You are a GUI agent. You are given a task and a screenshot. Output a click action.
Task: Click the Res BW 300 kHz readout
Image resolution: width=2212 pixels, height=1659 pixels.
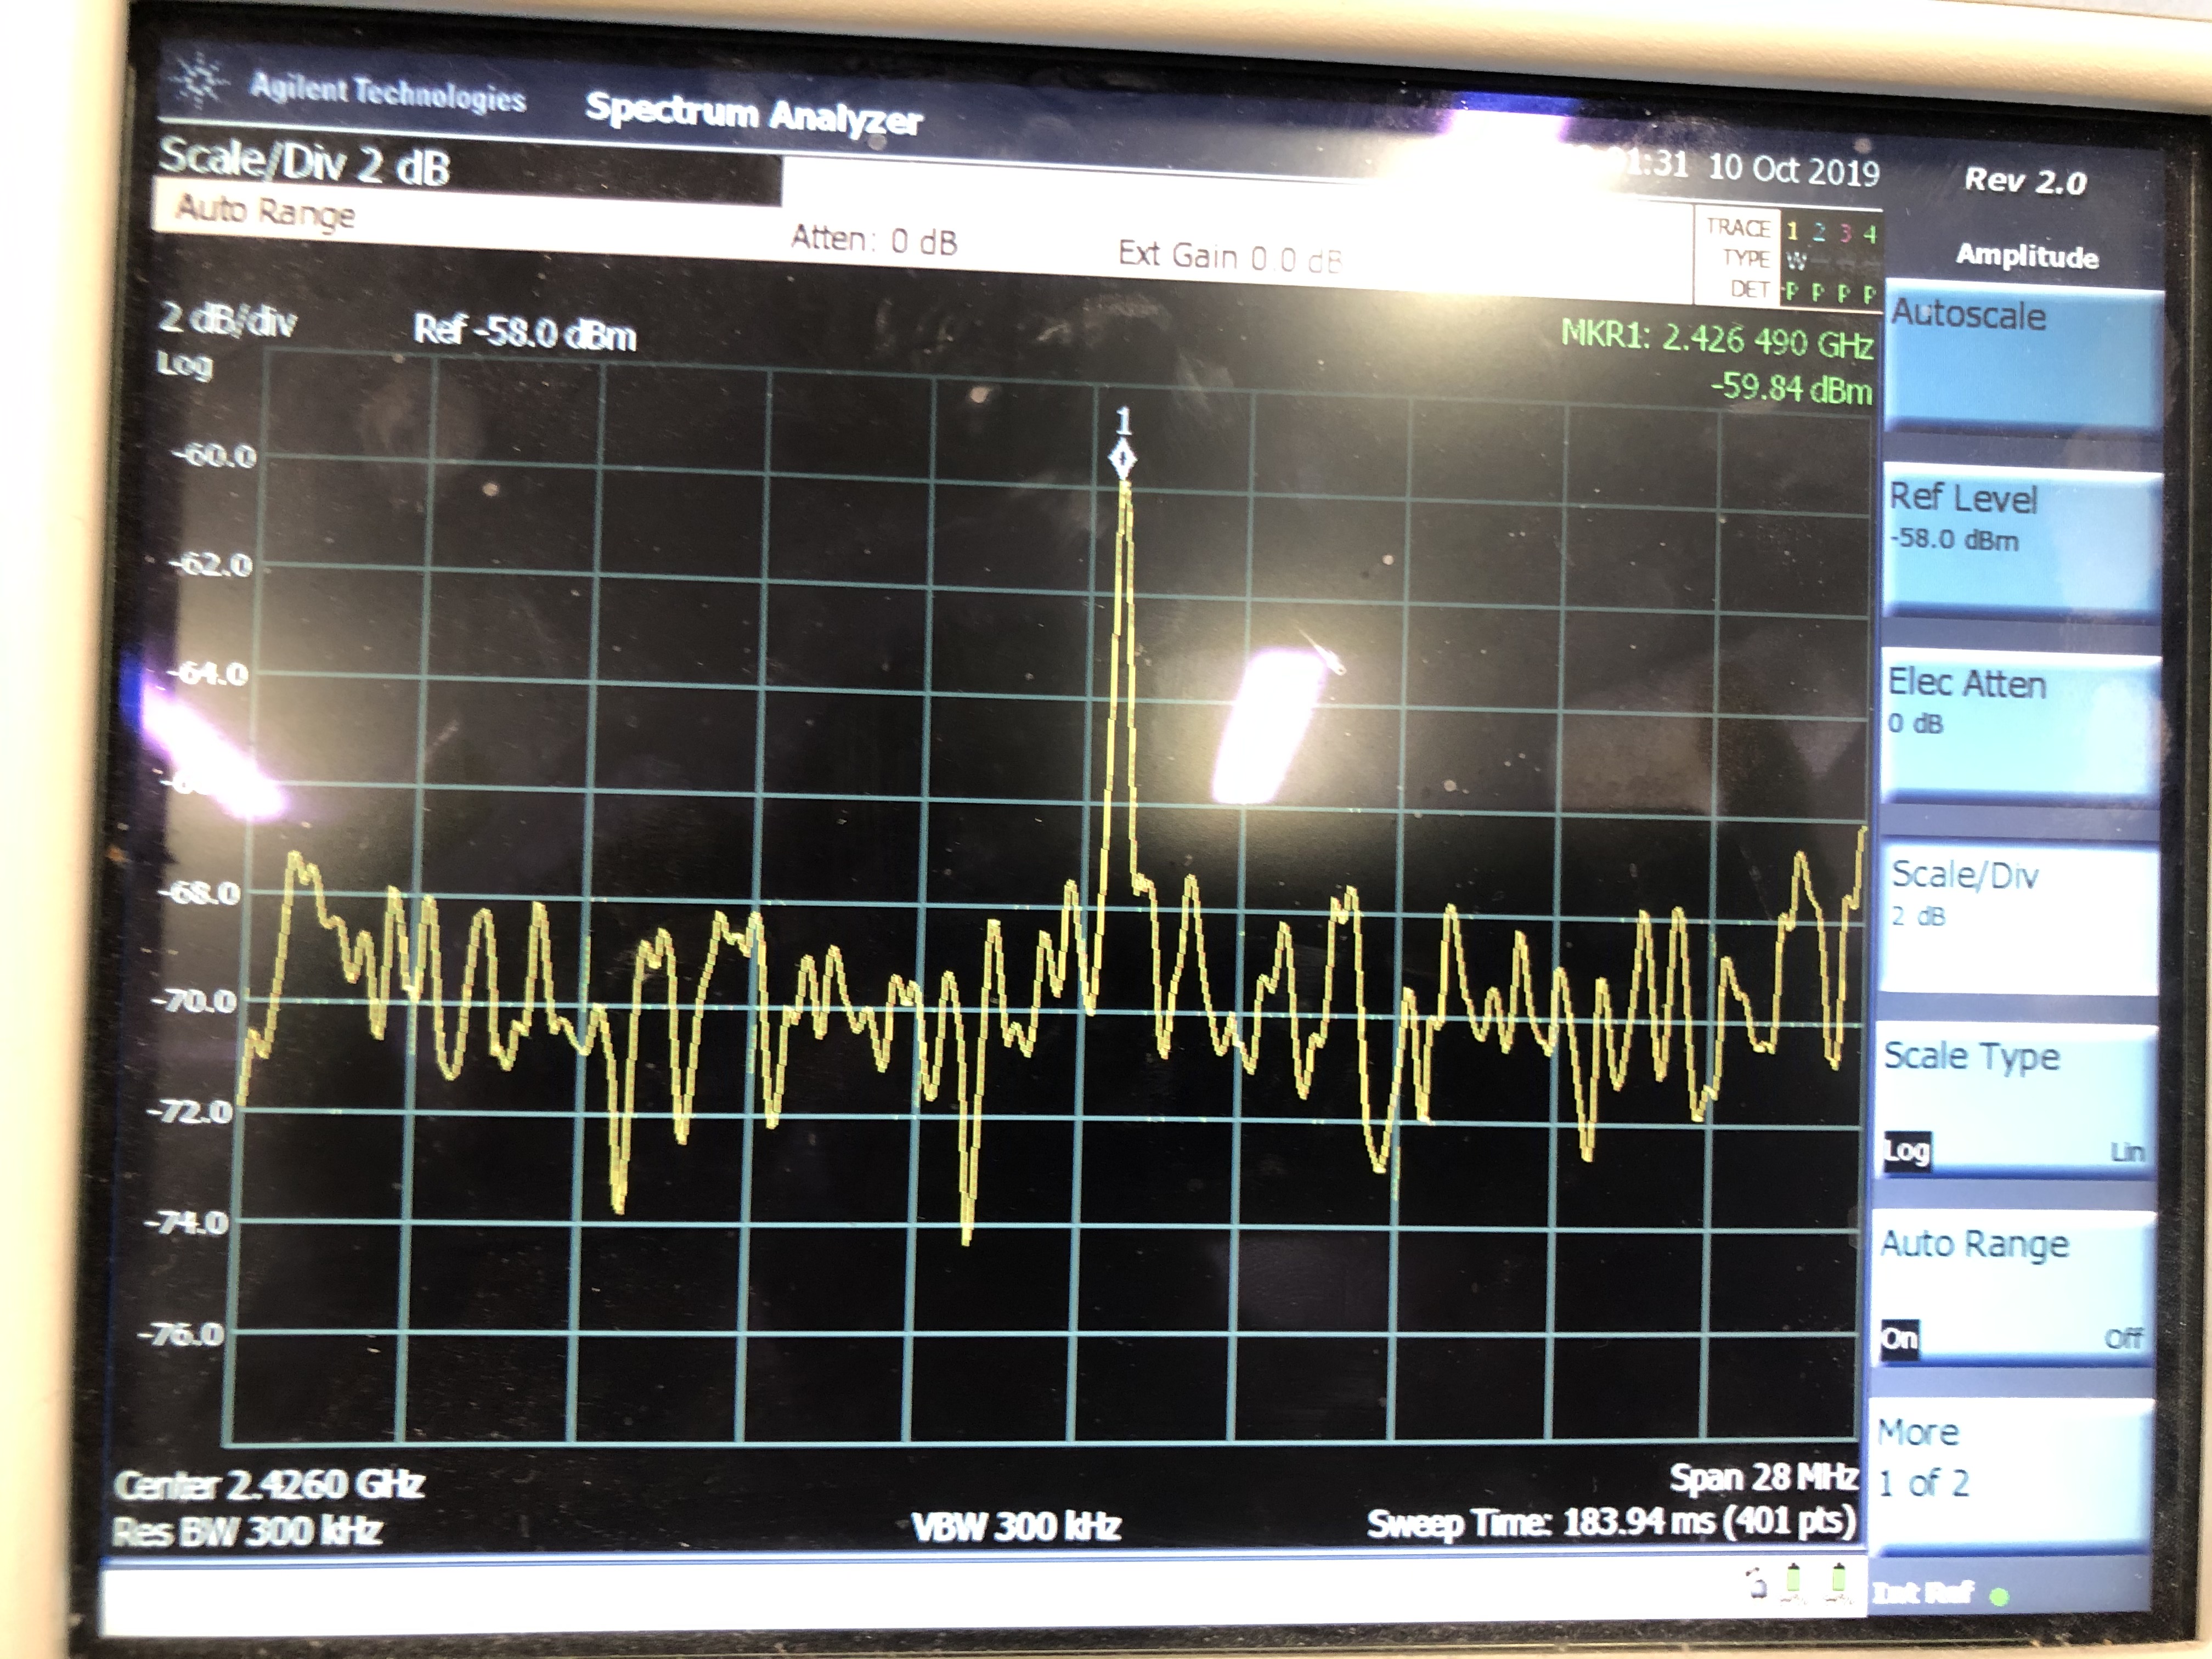[247, 1531]
